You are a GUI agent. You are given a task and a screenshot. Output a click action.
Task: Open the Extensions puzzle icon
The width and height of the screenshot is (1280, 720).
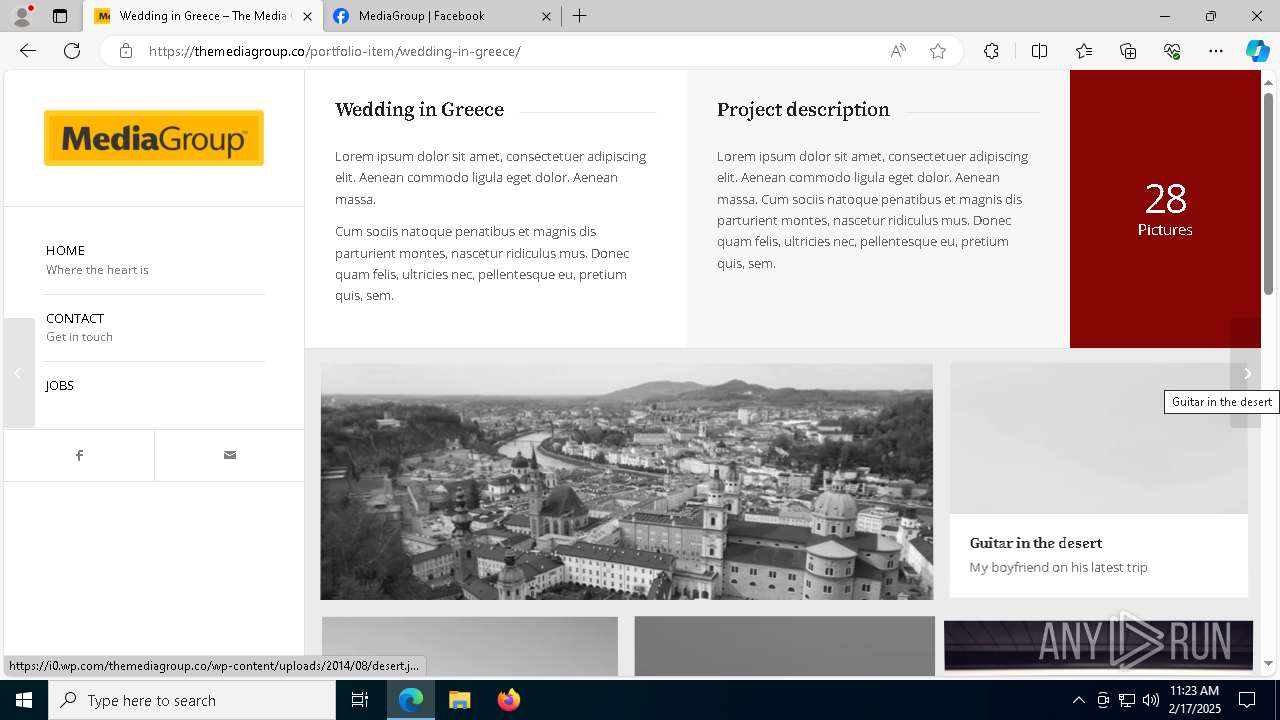pos(991,51)
